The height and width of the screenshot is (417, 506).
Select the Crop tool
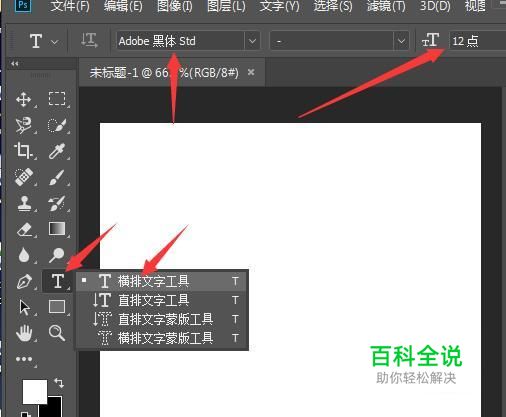point(23,151)
